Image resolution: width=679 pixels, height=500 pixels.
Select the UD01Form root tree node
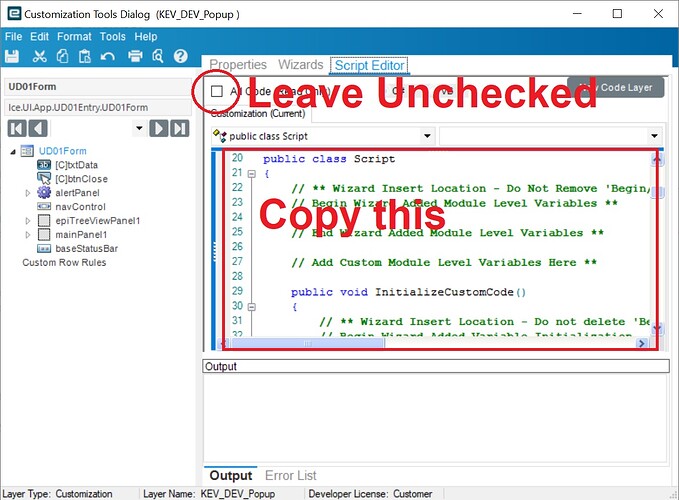pos(62,151)
